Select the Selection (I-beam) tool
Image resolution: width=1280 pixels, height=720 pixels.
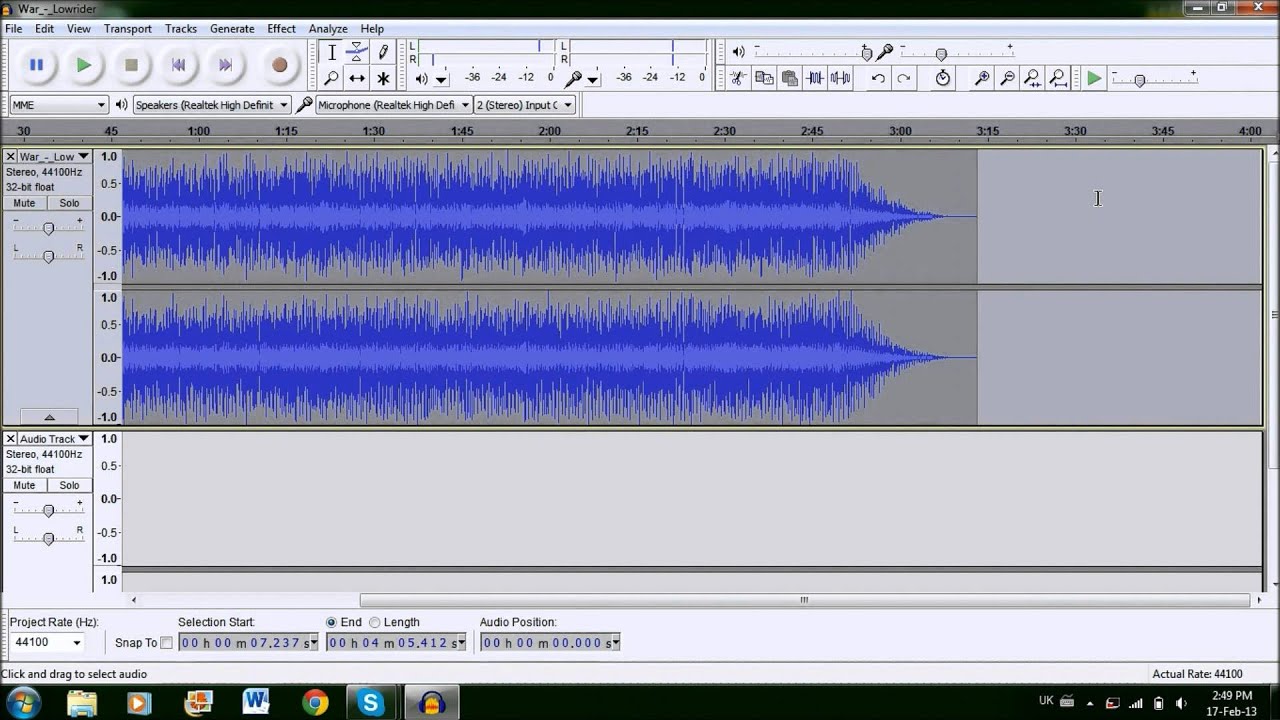332,53
